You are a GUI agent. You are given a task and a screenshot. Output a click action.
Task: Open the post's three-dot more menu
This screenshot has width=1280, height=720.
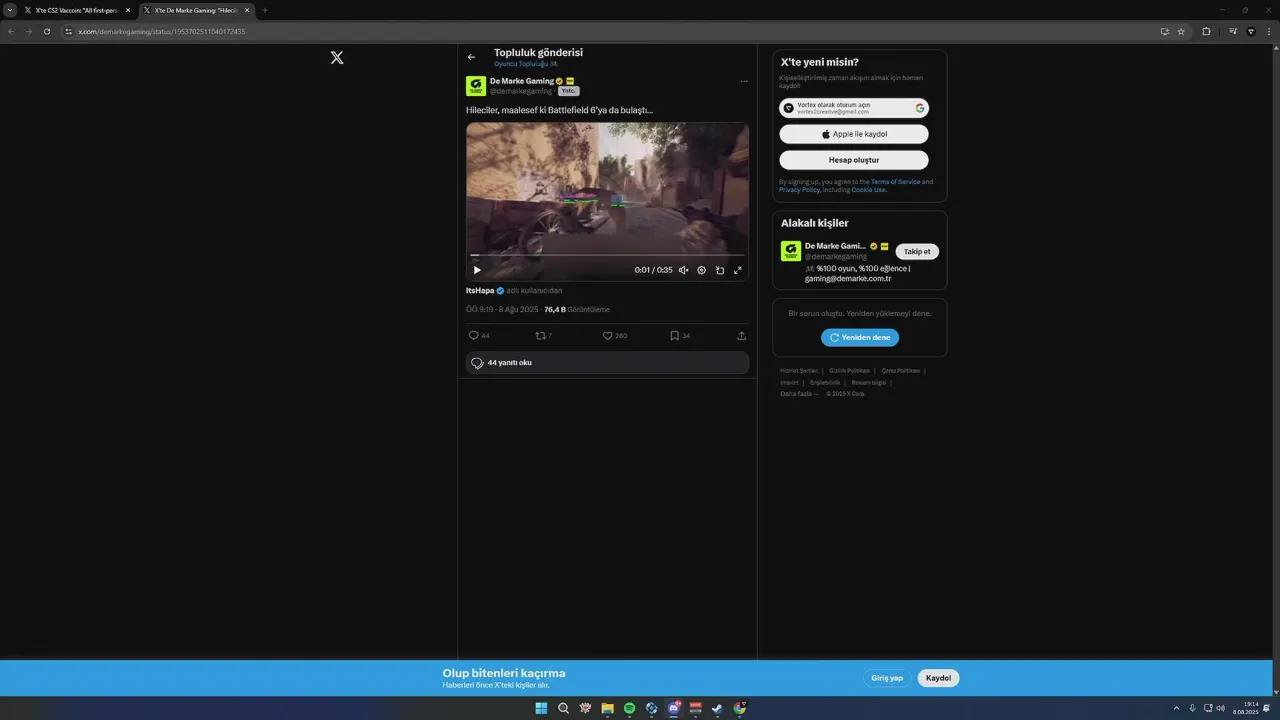(x=743, y=81)
